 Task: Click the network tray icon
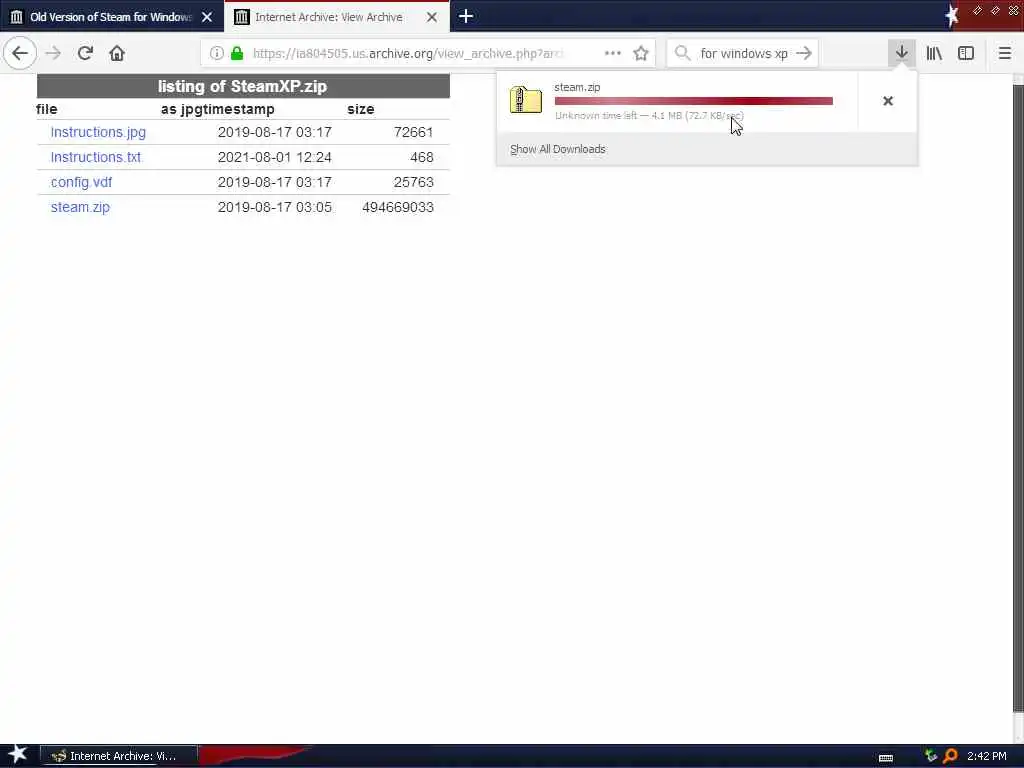click(931, 756)
